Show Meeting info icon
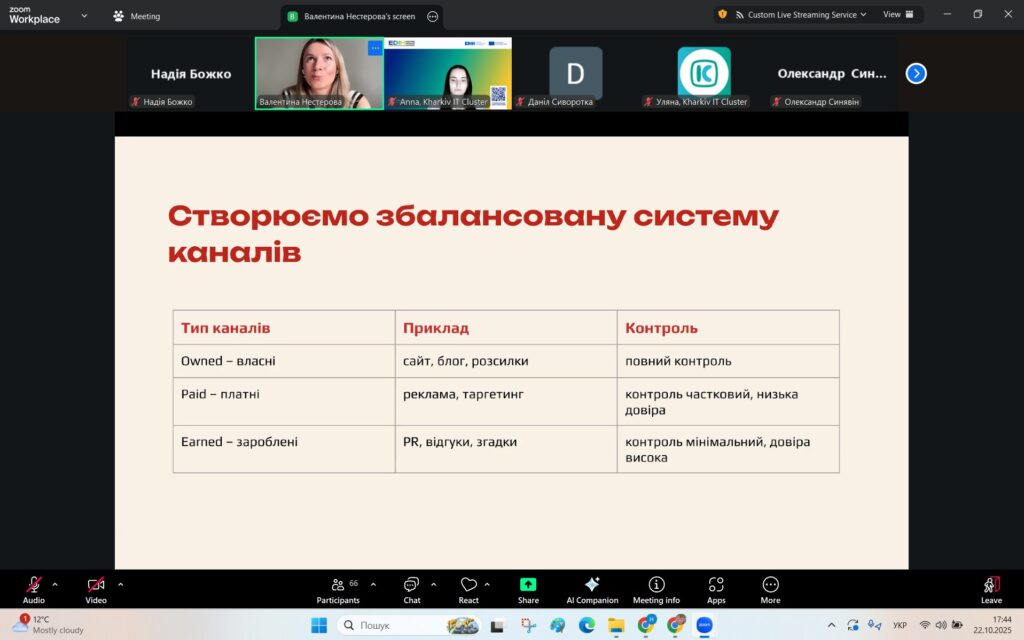The width and height of the screenshot is (1024, 640). pos(656,585)
